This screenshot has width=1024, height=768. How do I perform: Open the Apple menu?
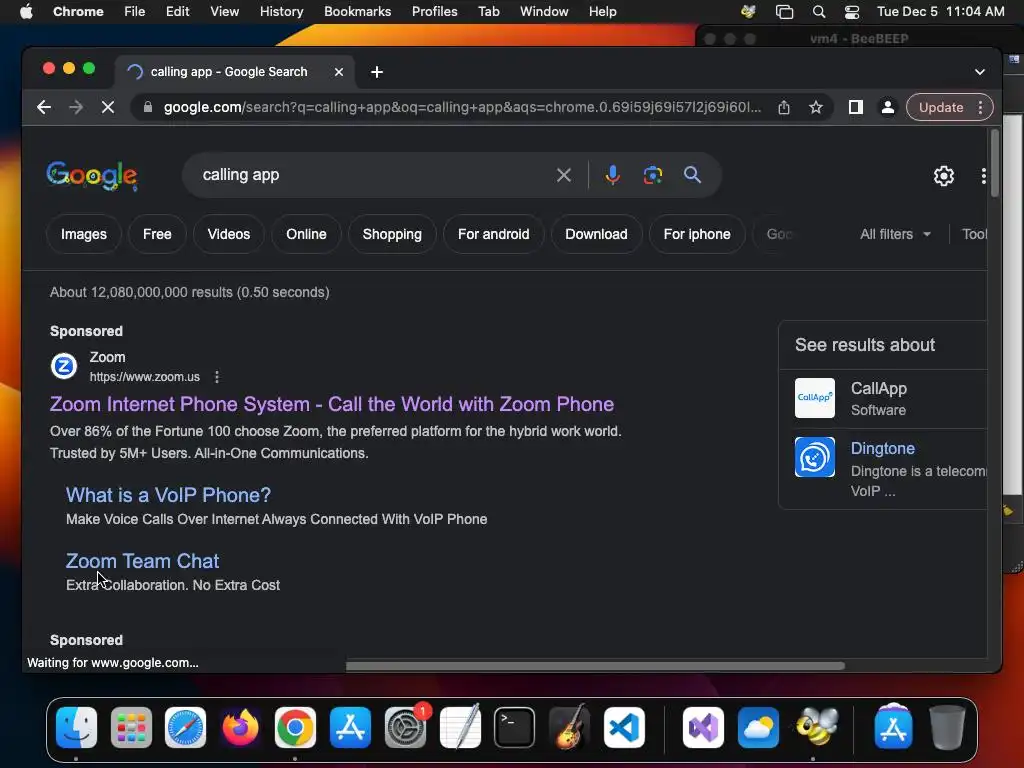click(26, 12)
